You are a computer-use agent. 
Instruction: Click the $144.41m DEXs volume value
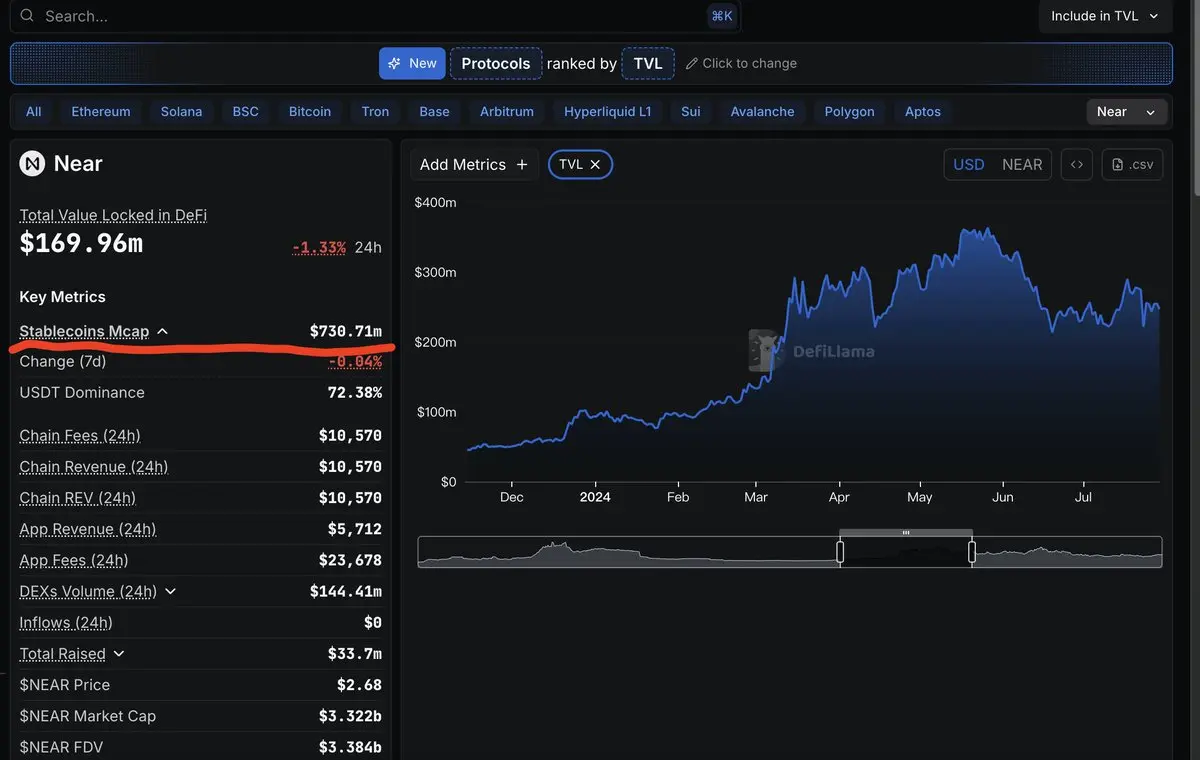pyautogui.click(x=346, y=591)
